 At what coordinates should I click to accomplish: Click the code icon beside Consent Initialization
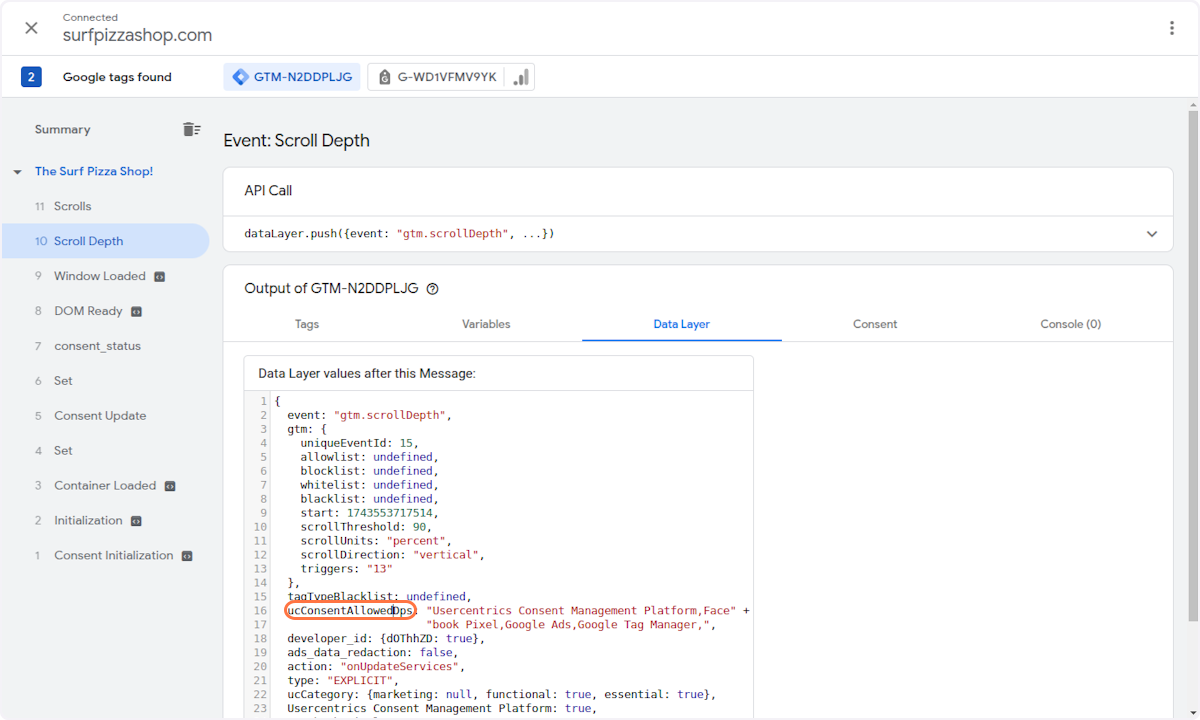pos(187,556)
